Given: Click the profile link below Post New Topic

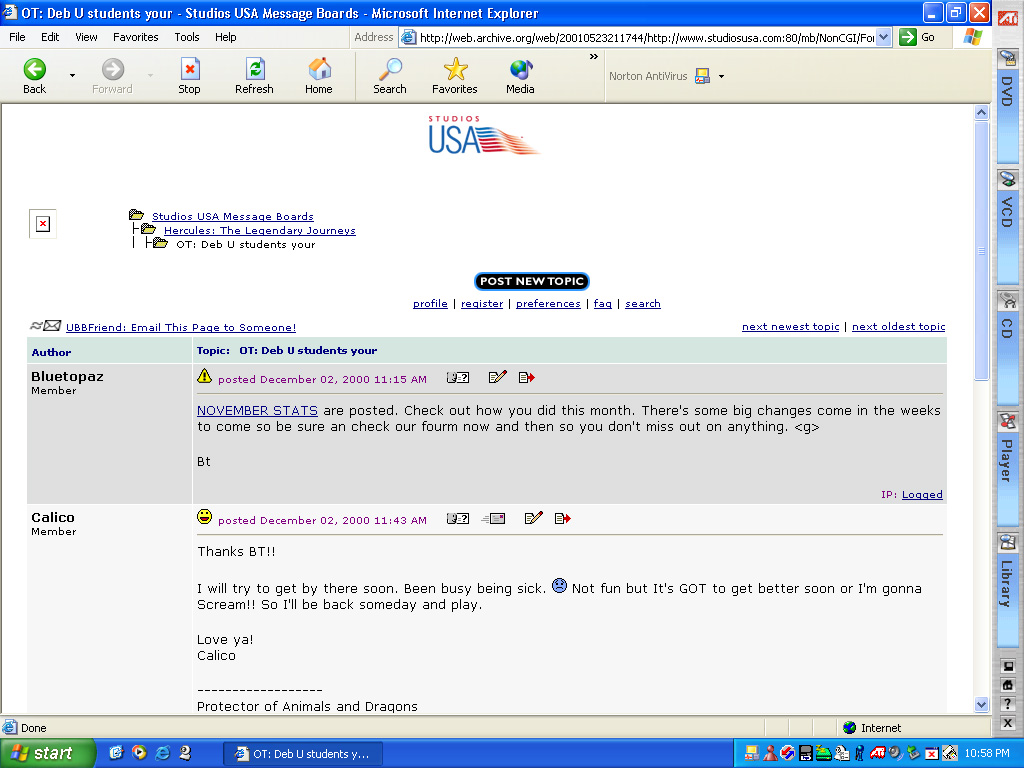Looking at the screenshot, I should (x=430, y=304).
